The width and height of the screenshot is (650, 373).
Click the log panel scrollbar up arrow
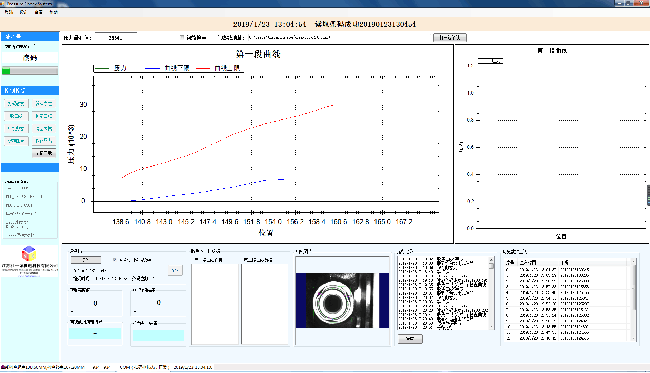[492, 260]
